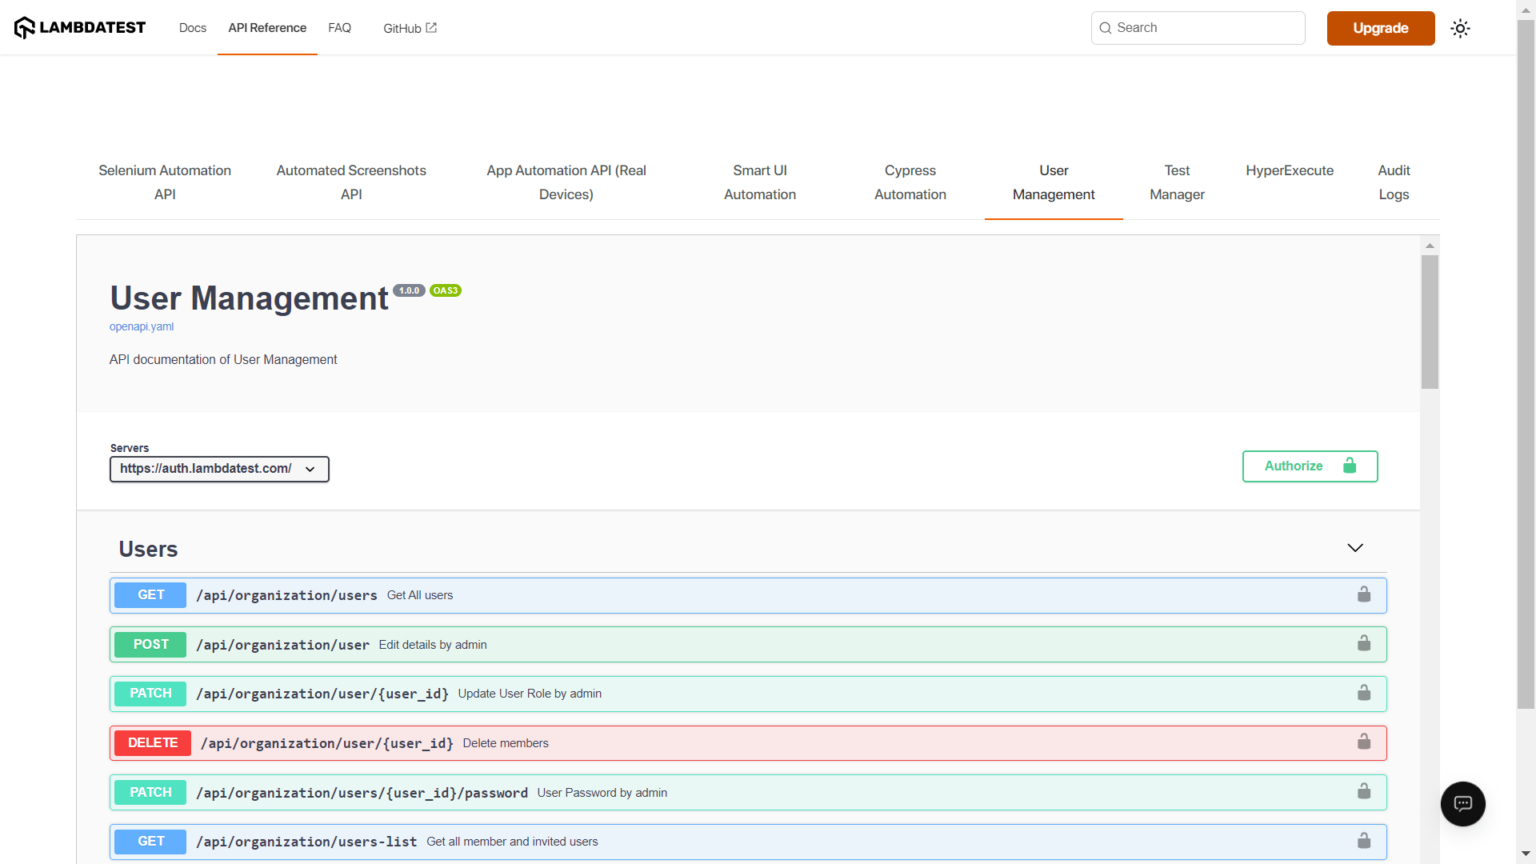Open the openapi.yaml link

click(142, 327)
